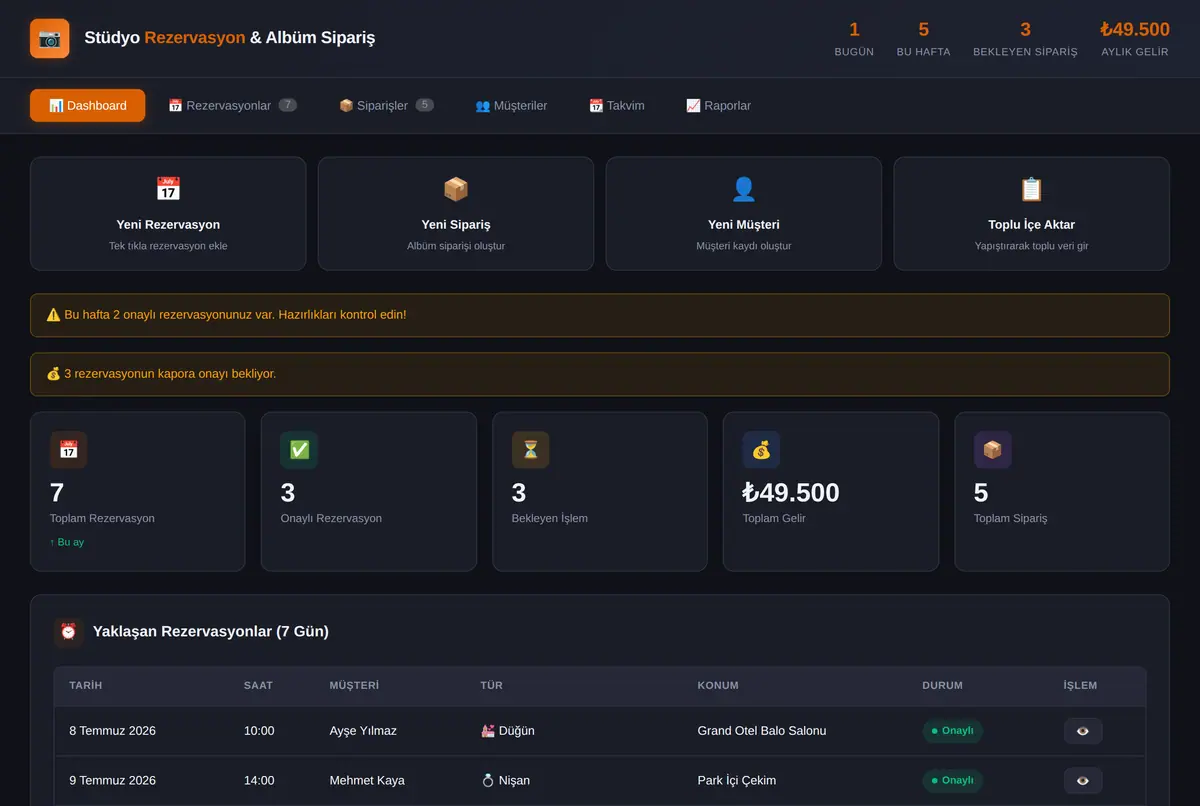
Task: Click the calendar icon above Toplam Rezervasyon
Action: (x=69, y=450)
